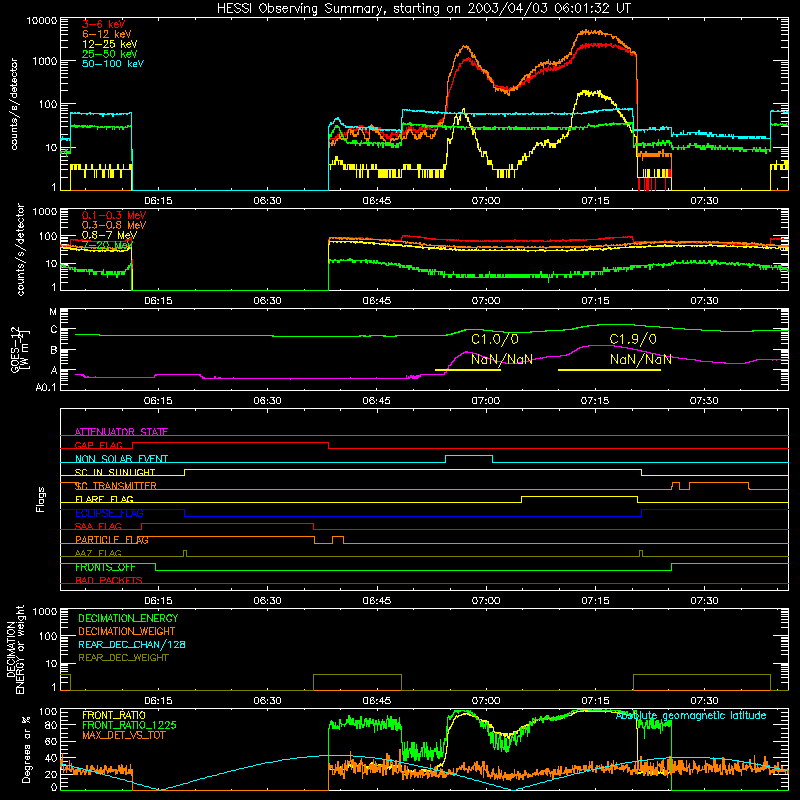Select the orange 6-12 keV legend label
This screenshot has height=800, width=800.
[x=106, y=34]
